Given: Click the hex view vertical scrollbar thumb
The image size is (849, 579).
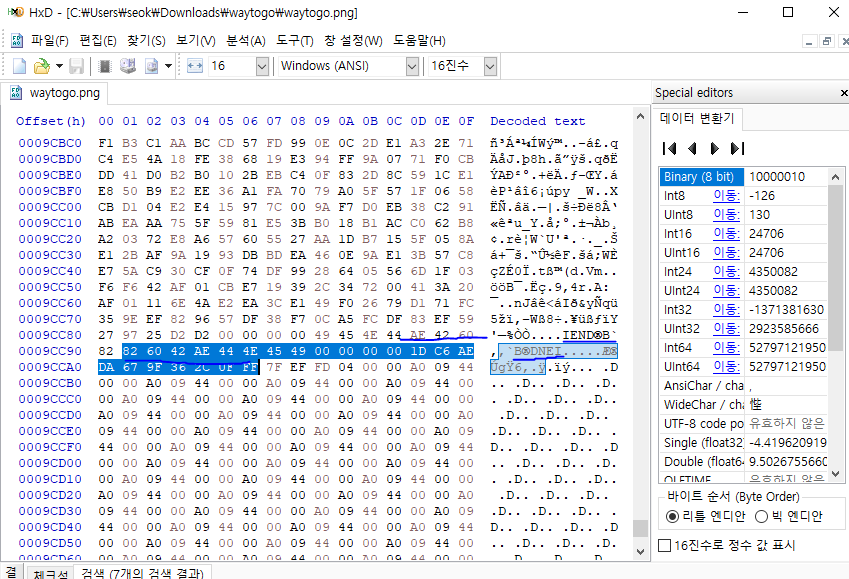Looking at the screenshot, I should (640, 528).
